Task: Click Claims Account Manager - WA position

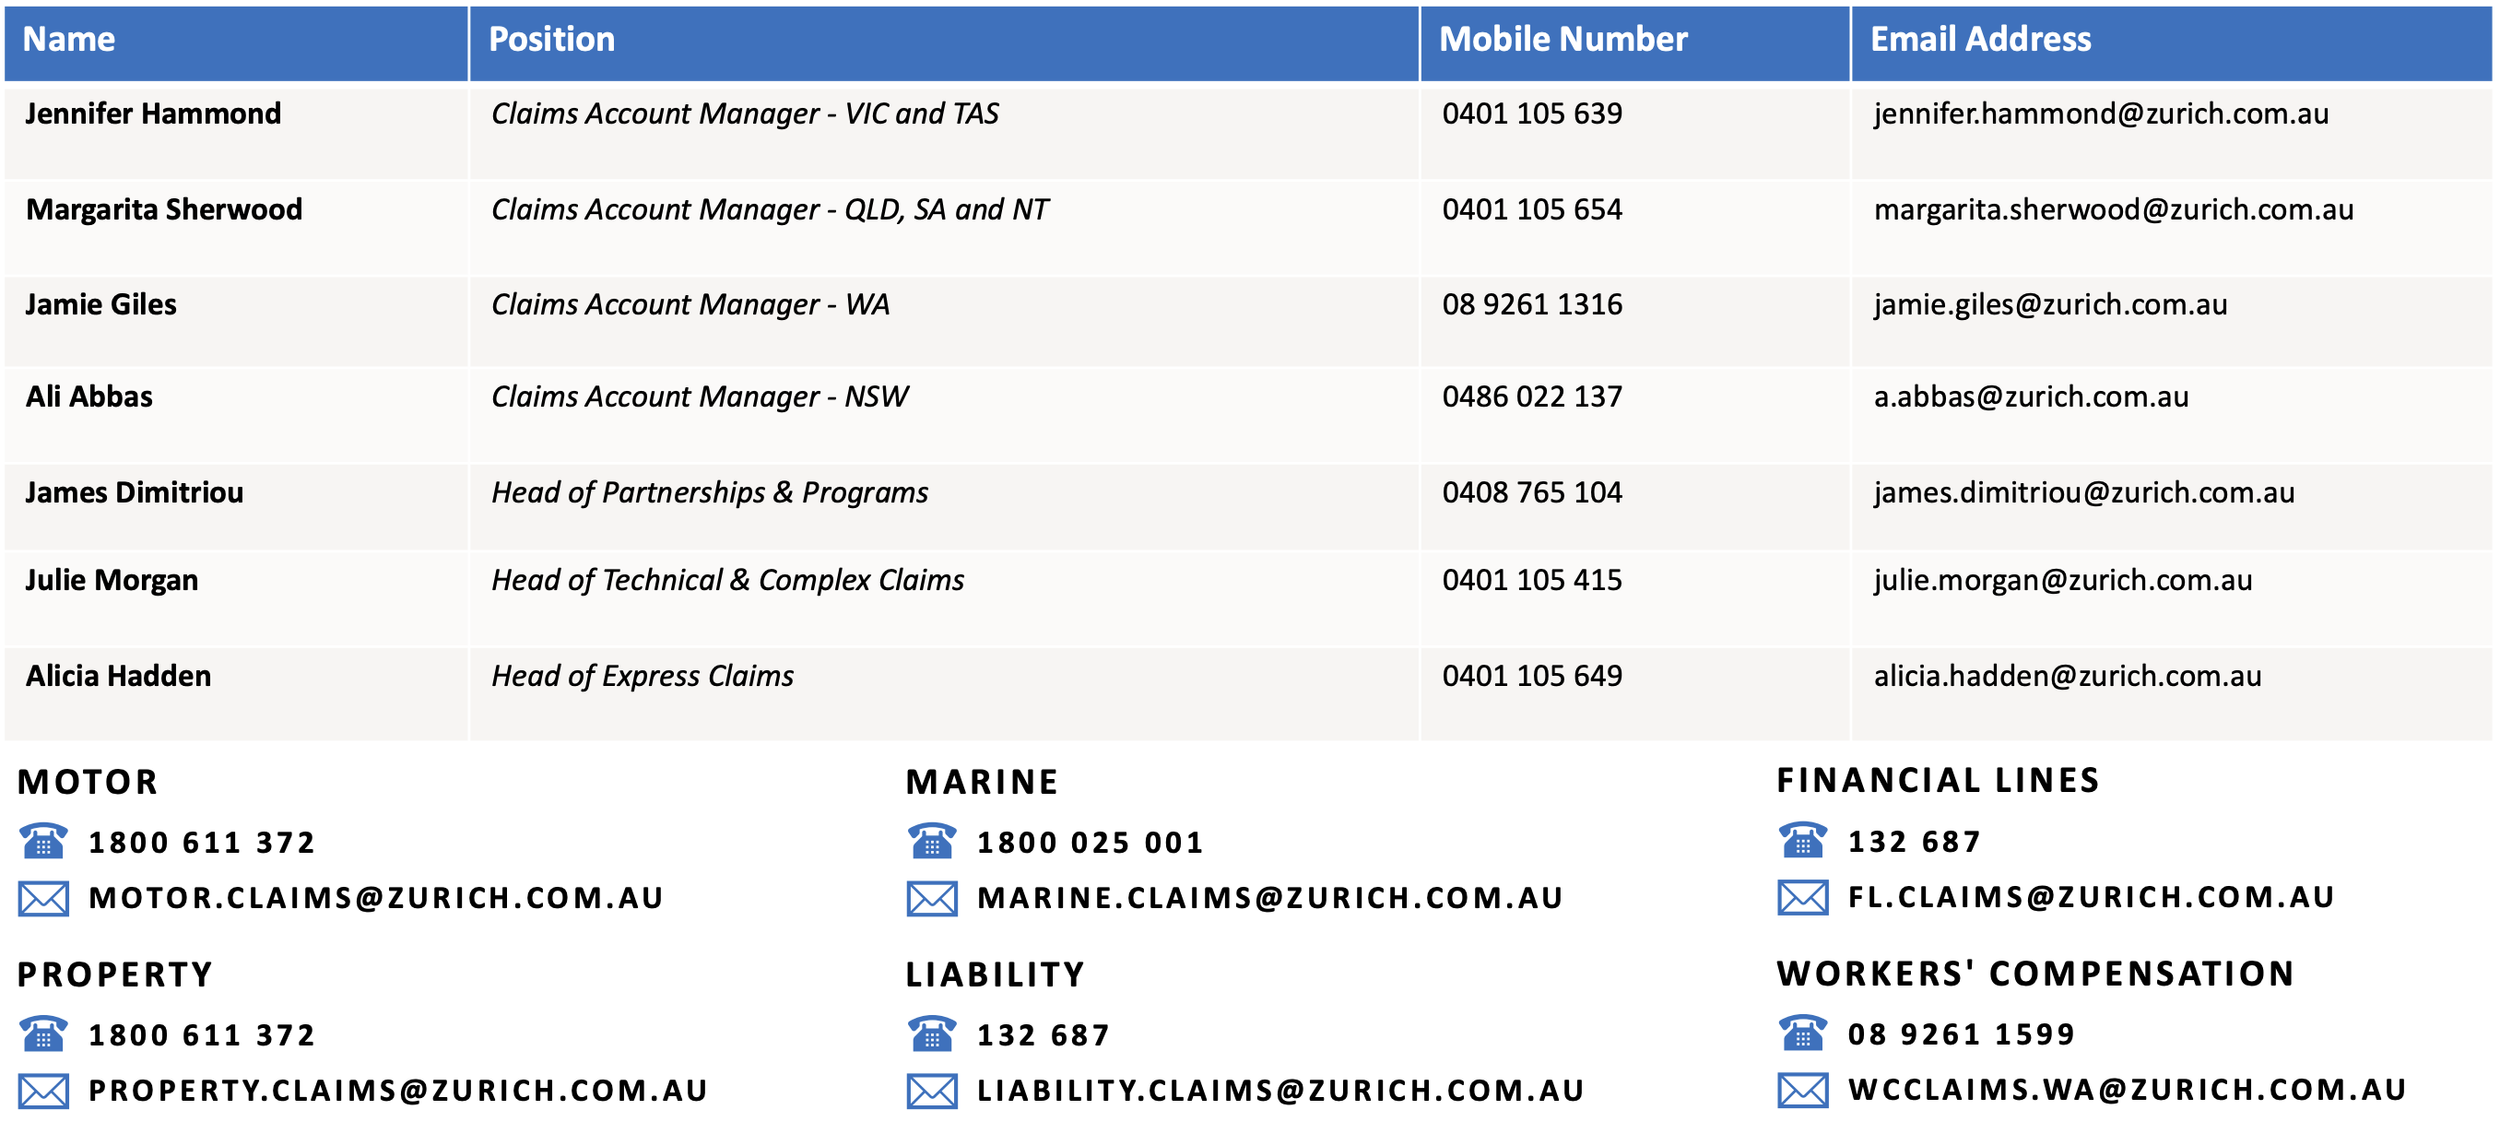Action: pos(690,305)
